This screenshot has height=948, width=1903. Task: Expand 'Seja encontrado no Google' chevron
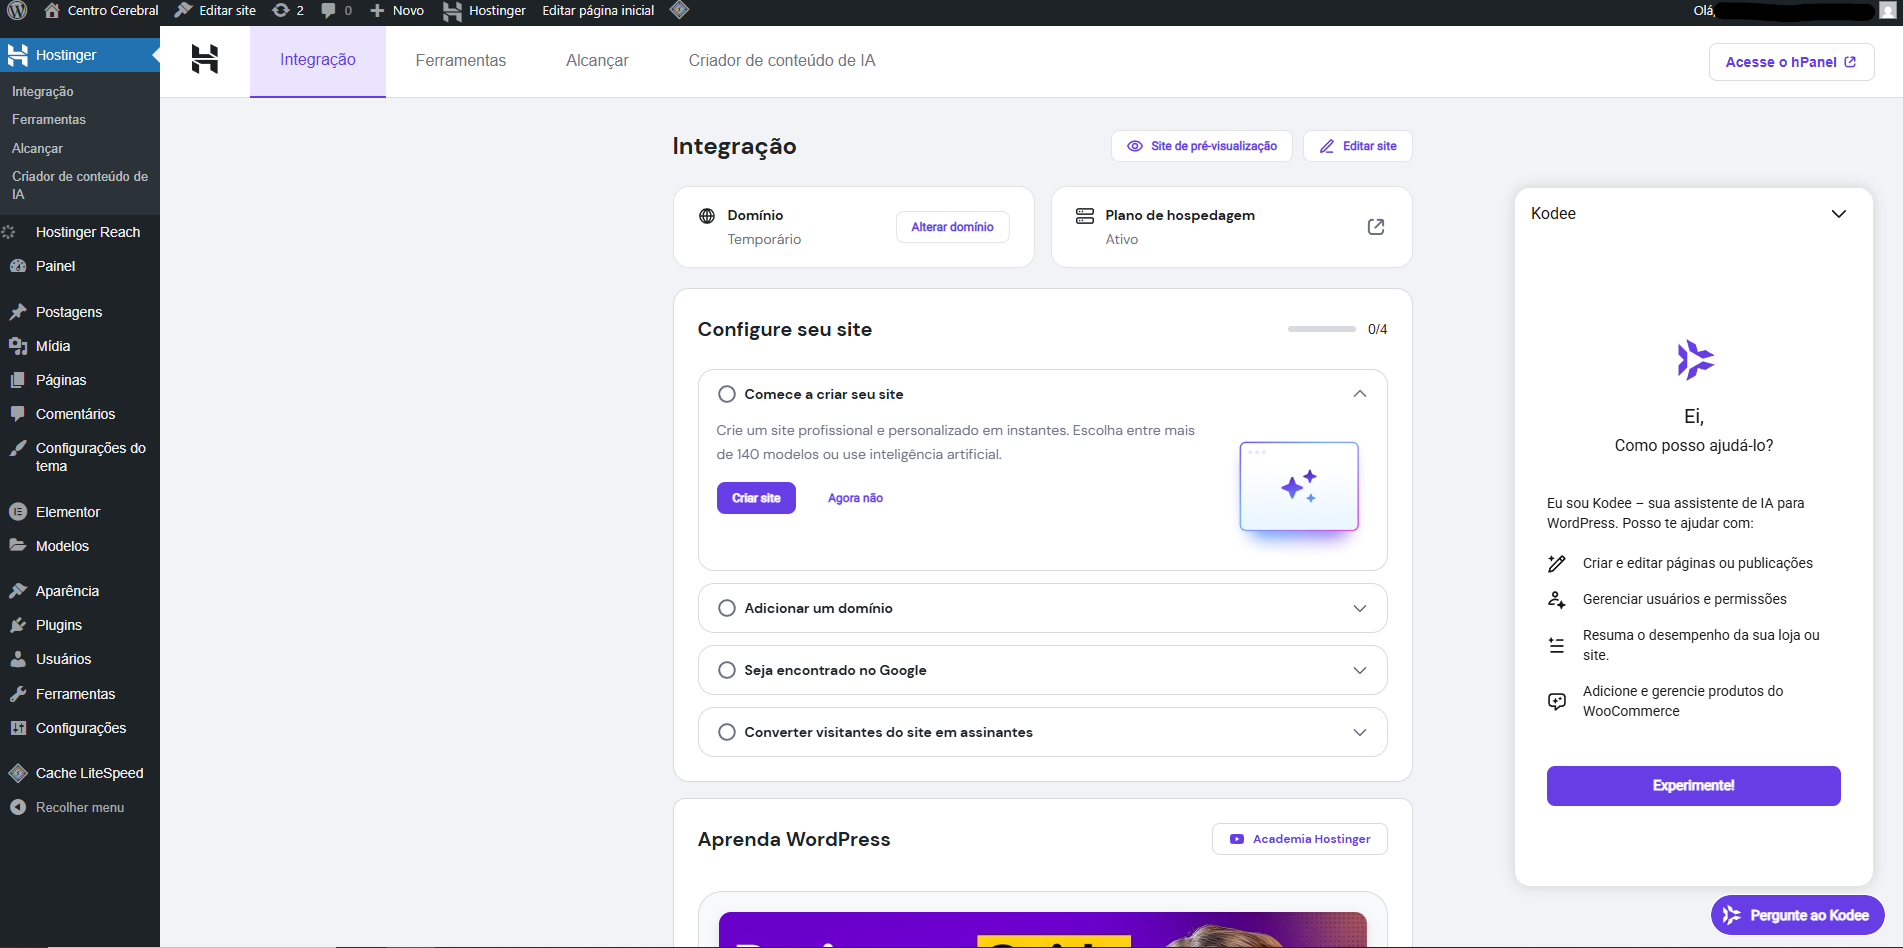[x=1360, y=670]
